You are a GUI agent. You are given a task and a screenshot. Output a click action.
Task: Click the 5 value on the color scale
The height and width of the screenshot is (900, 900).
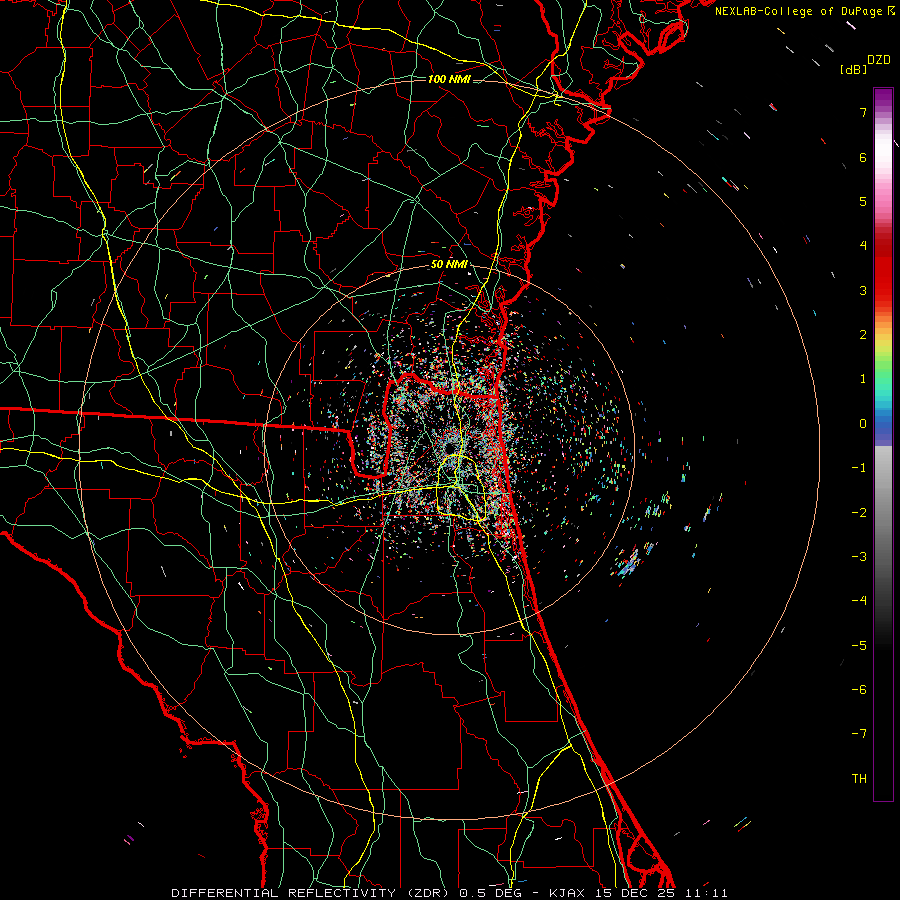click(x=863, y=201)
